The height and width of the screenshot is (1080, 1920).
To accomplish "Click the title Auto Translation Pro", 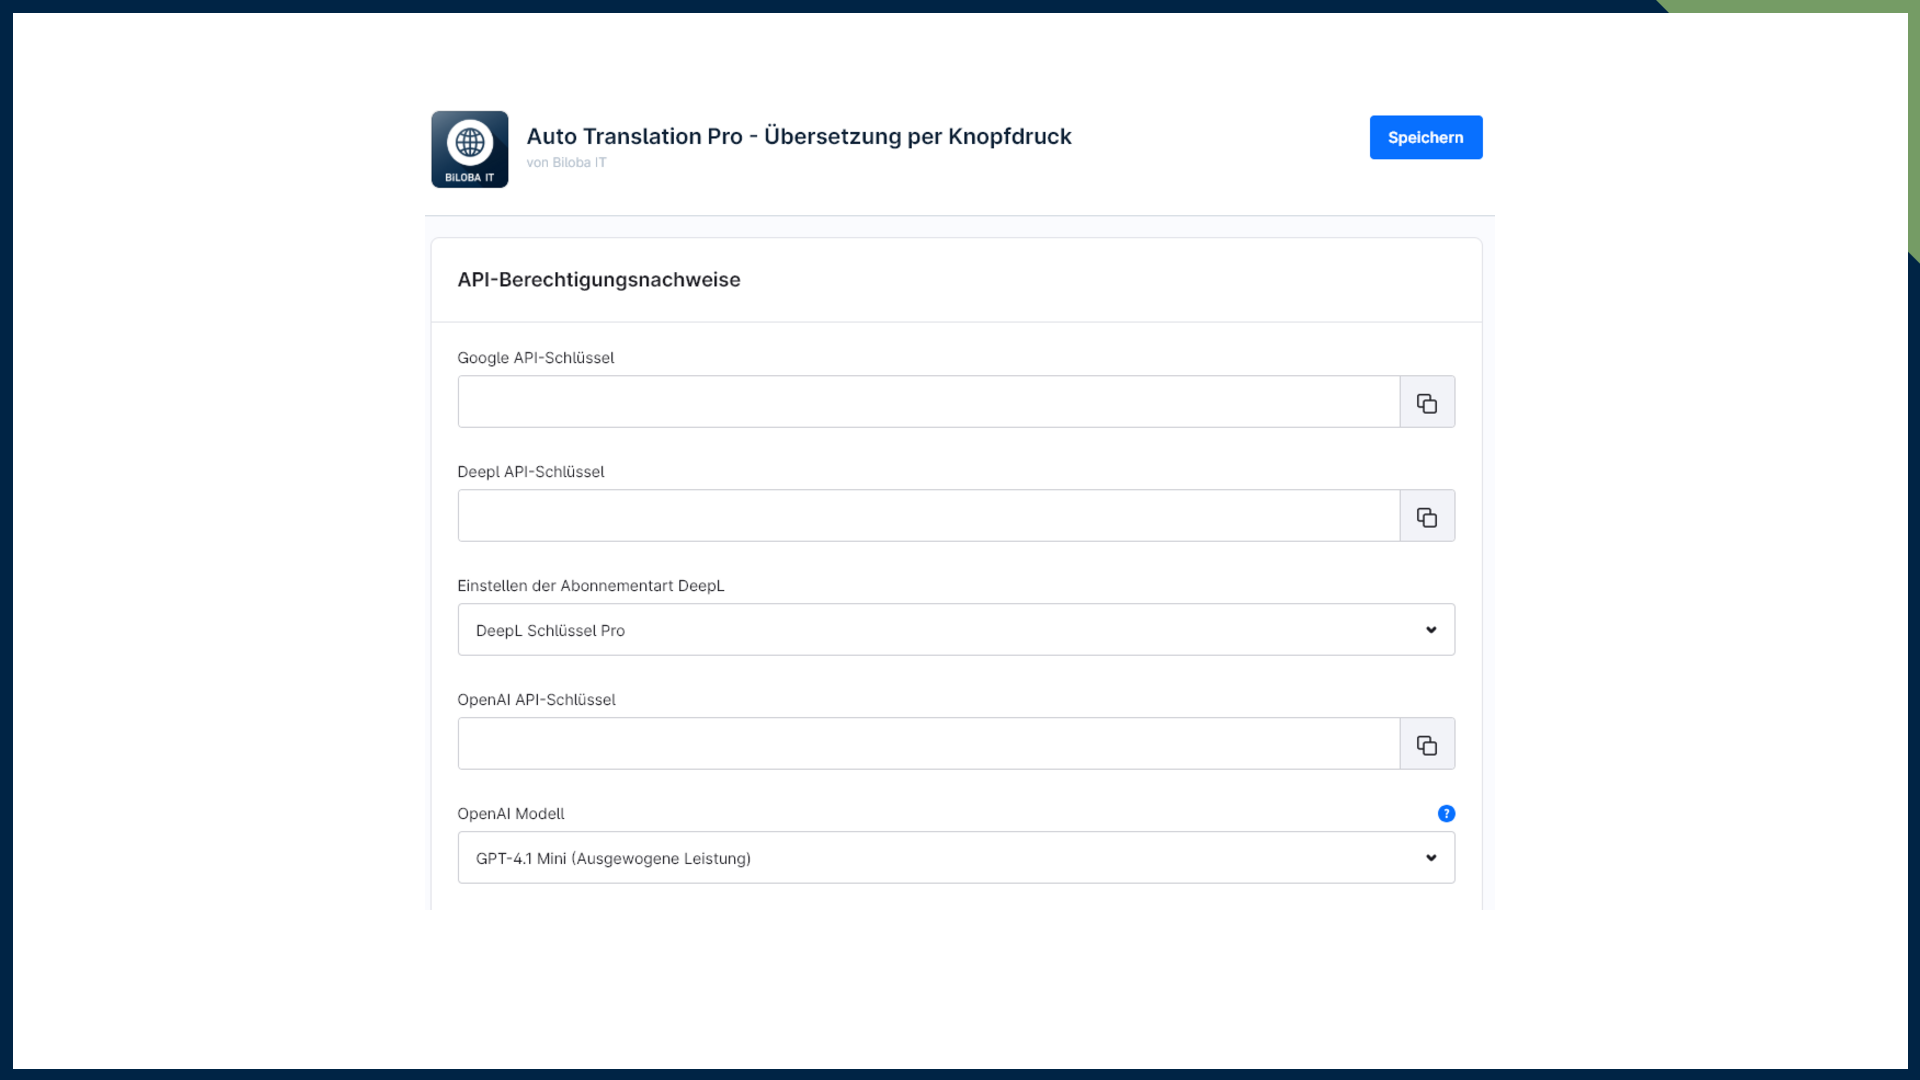I will 798,136.
